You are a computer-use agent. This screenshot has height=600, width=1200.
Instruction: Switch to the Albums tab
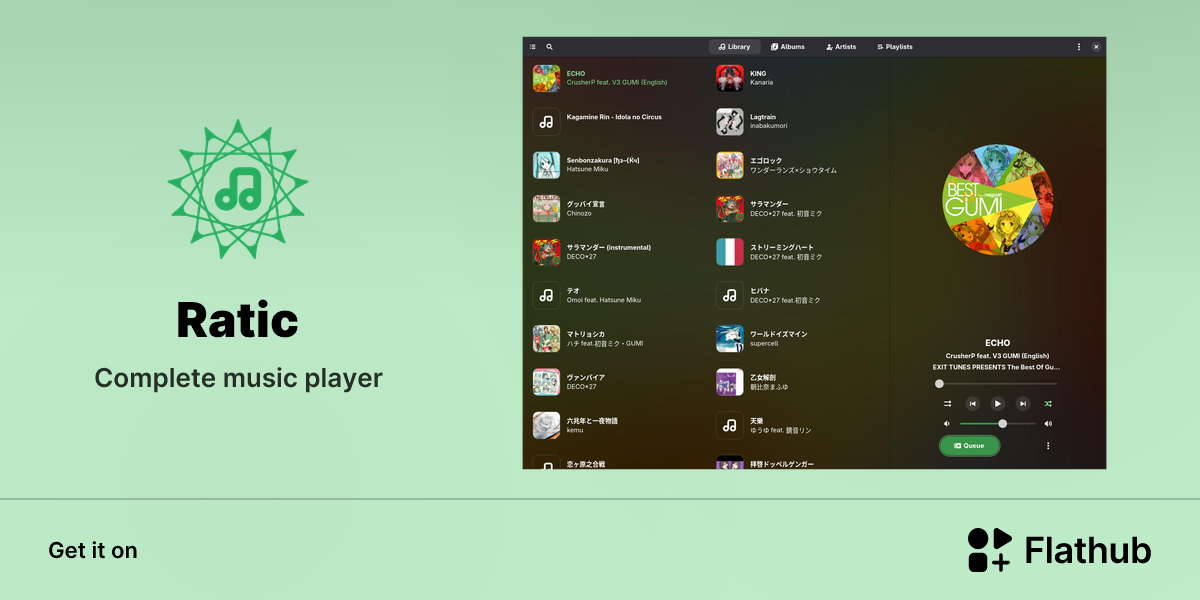pos(788,47)
